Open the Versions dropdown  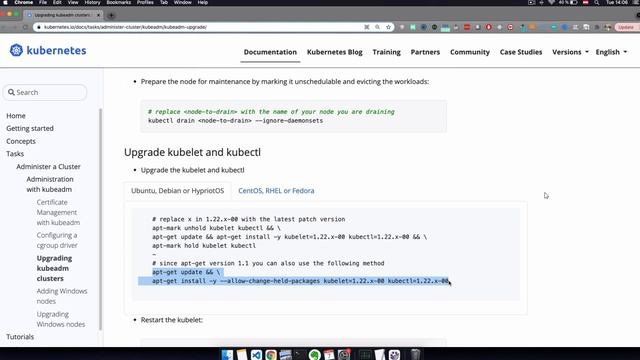tap(570, 52)
